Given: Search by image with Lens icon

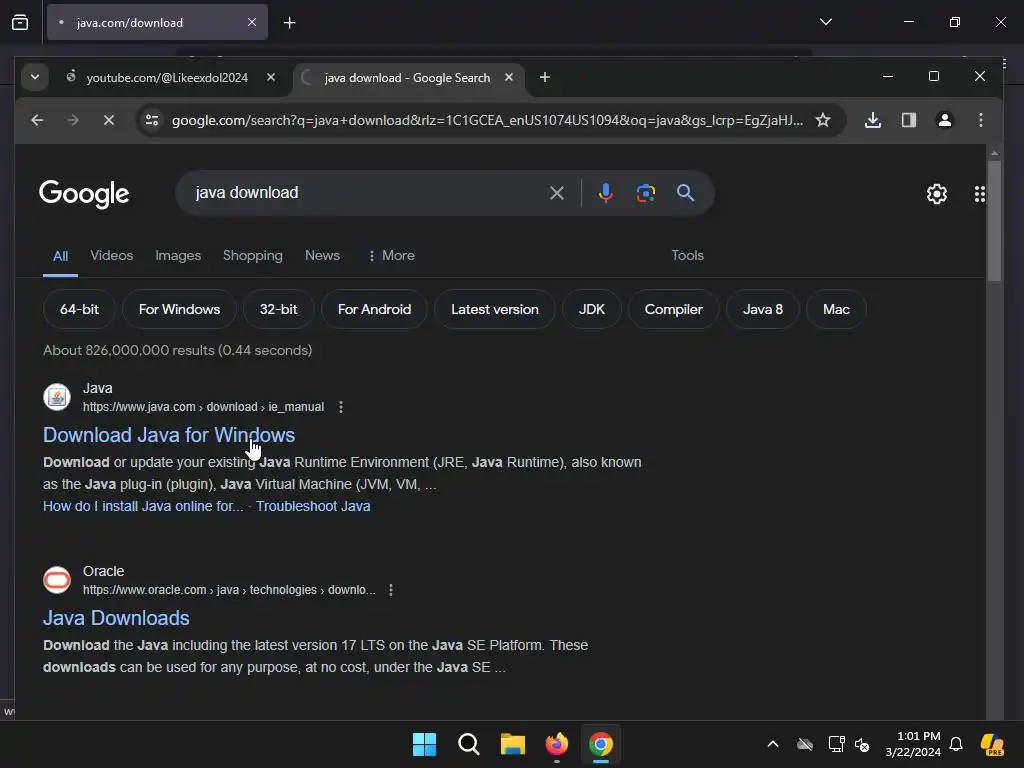Looking at the screenshot, I should 645,193.
